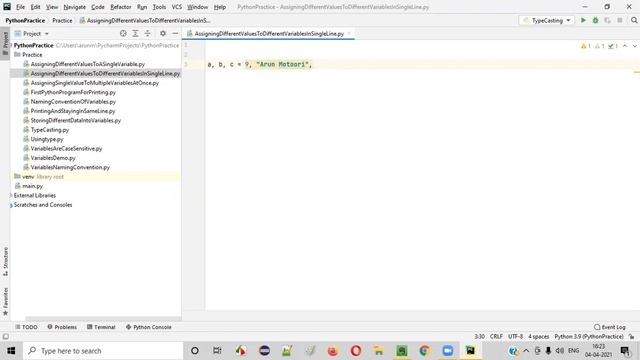
Task: Click the Stop process icon
Action: pos(620,20)
